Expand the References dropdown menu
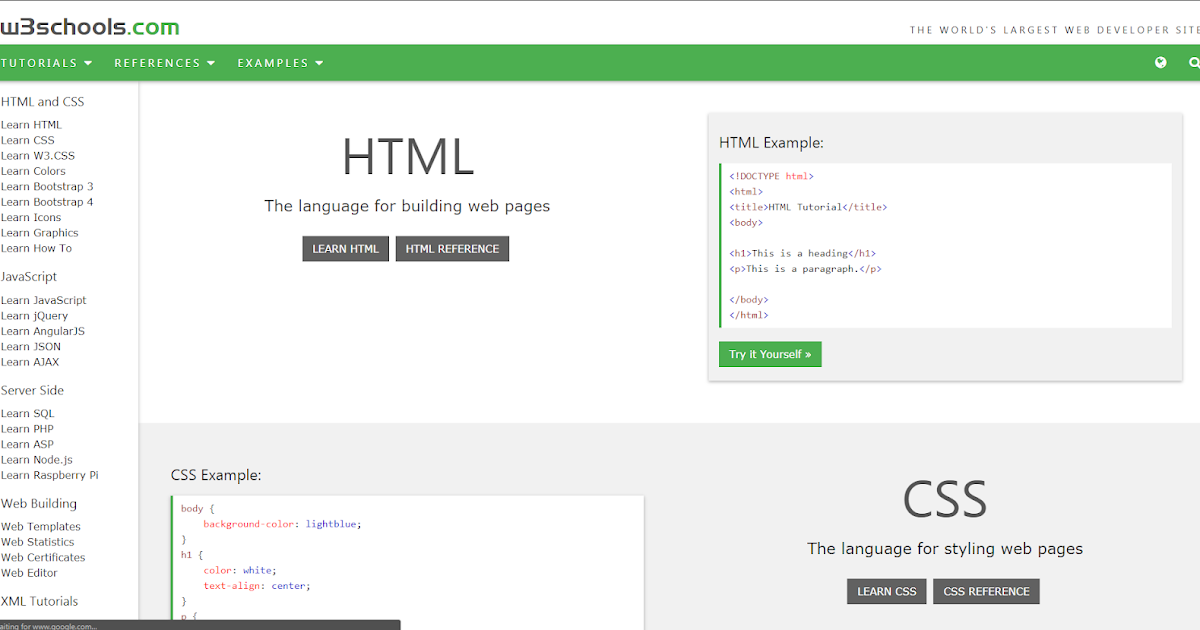Viewport: 1200px width, 630px height. coord(165,63)
